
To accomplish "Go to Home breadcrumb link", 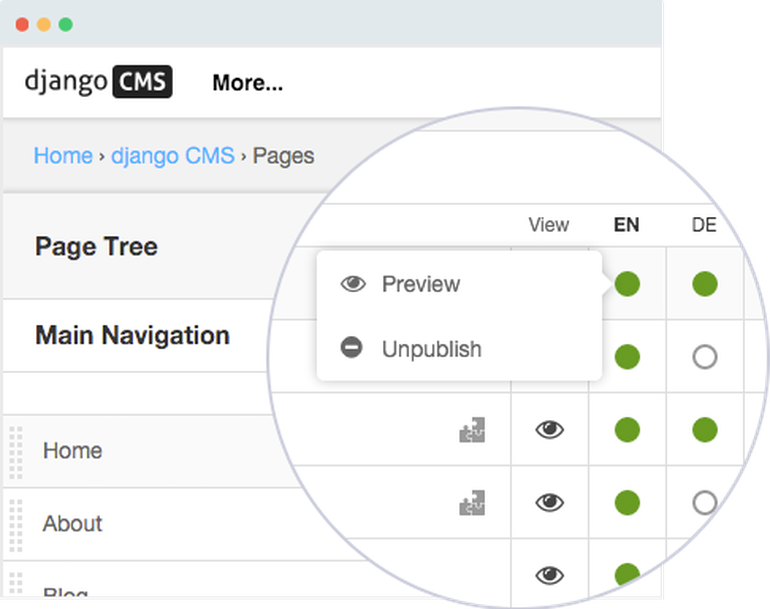I will (x=63, y=156).
